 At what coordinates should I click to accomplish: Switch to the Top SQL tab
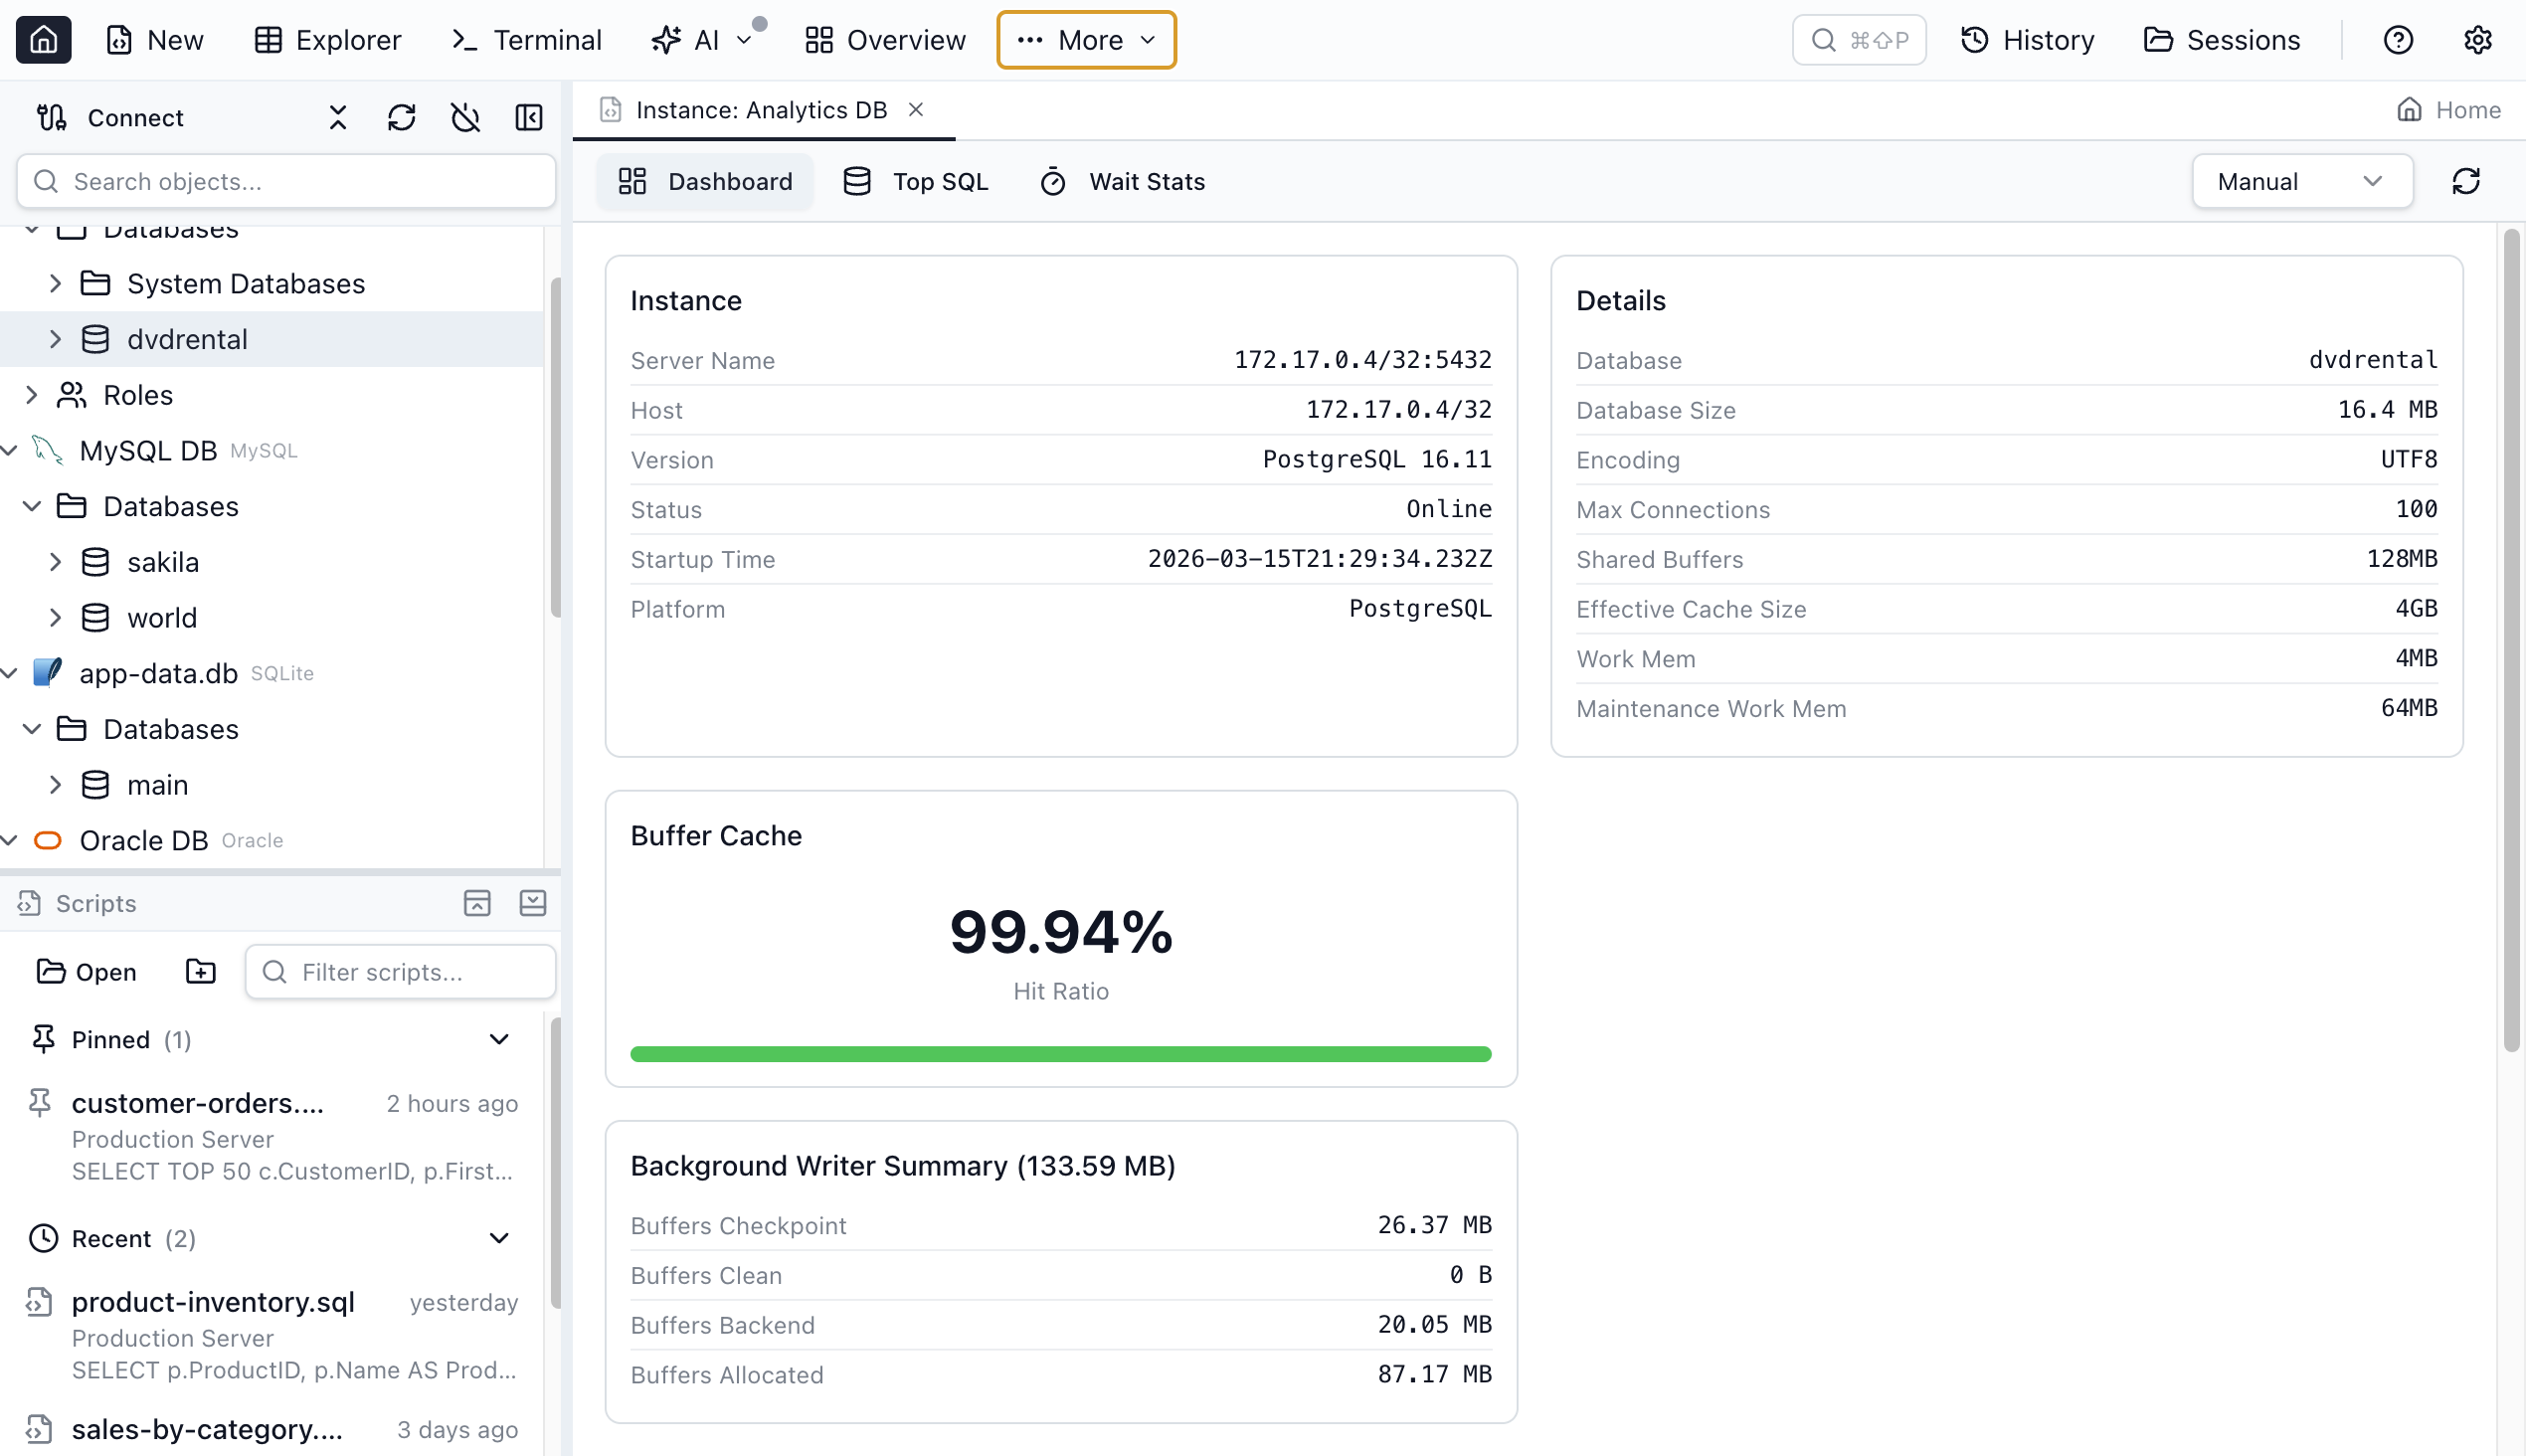tap(916, 181)
